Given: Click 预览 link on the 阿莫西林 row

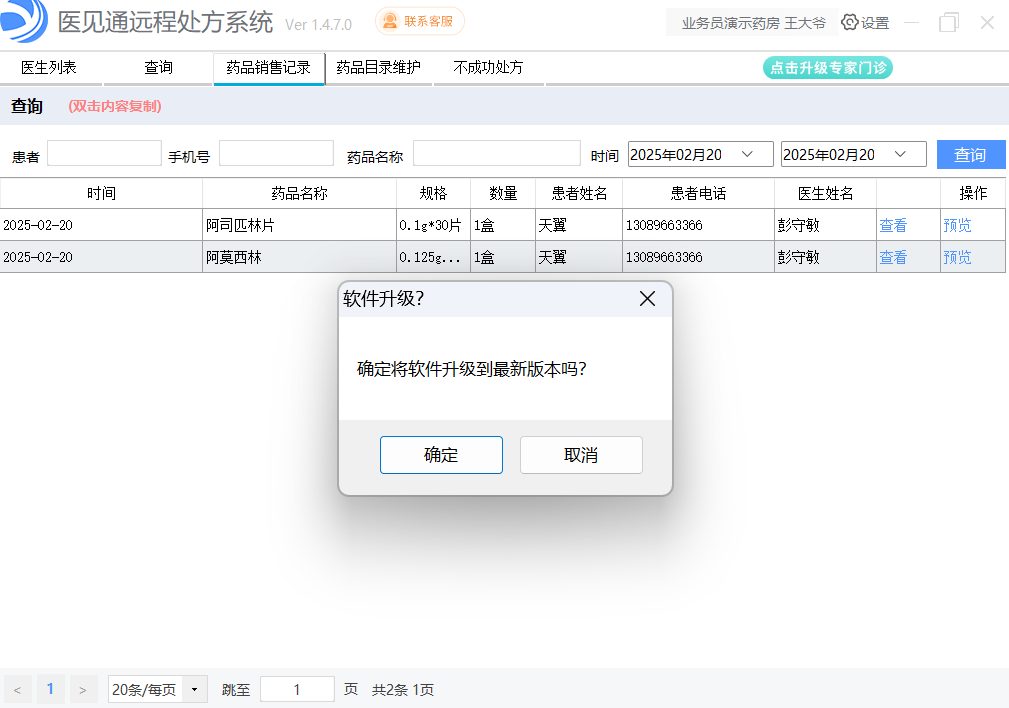Looking at the screenshot, I should tap(956, 257).
